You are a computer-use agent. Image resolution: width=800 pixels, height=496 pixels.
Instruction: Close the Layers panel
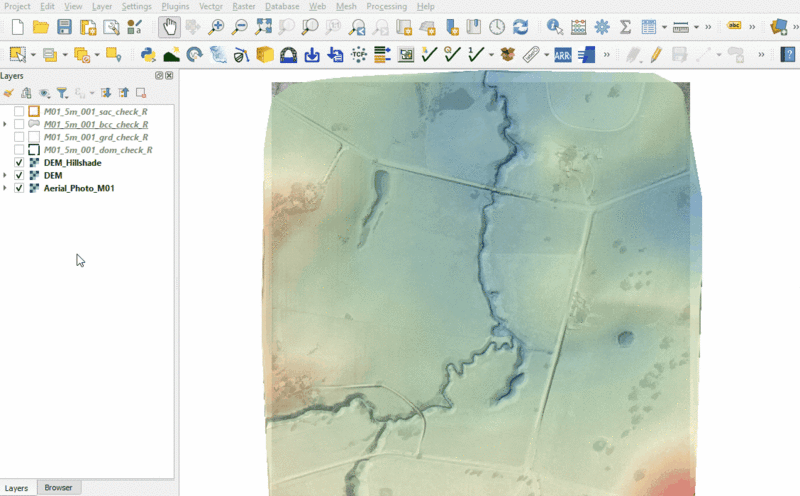[169, 76]
